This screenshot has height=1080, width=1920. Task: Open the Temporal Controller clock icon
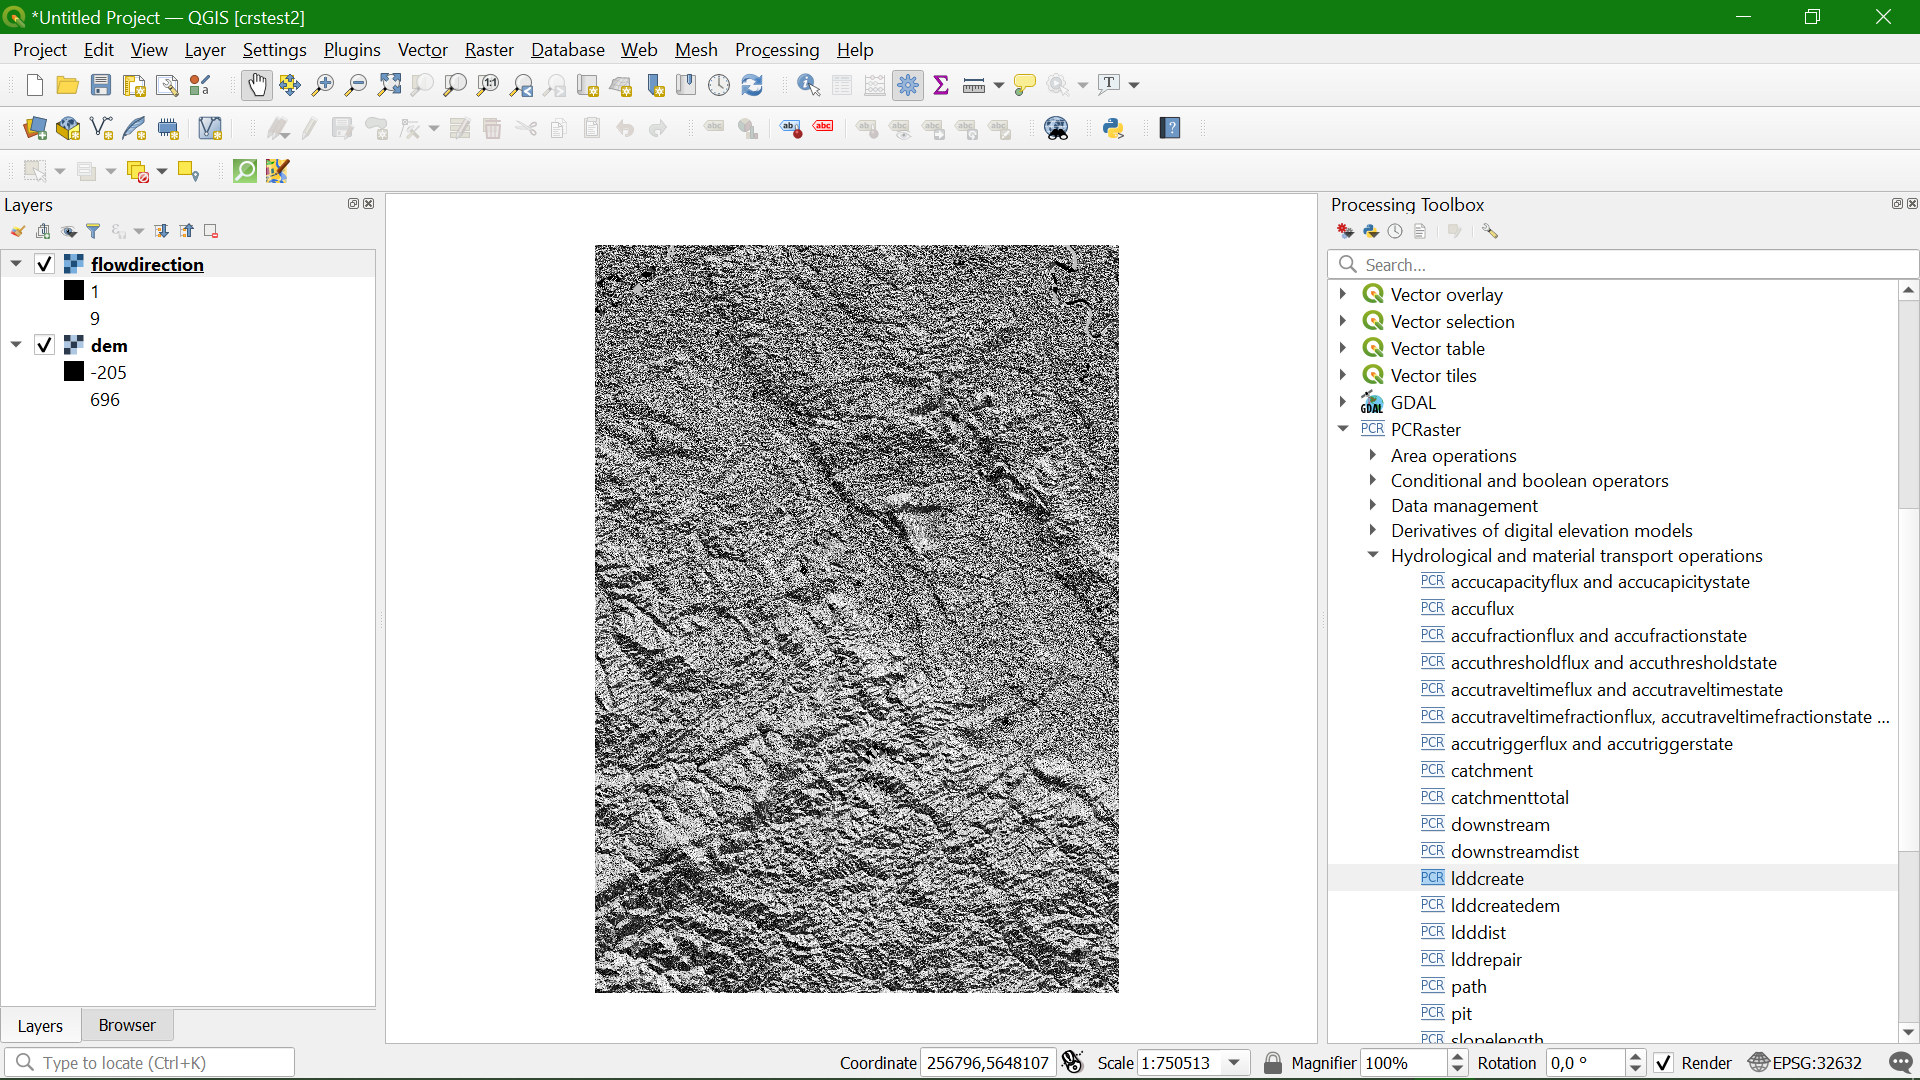pyautogui.click(x=719, y=85)
